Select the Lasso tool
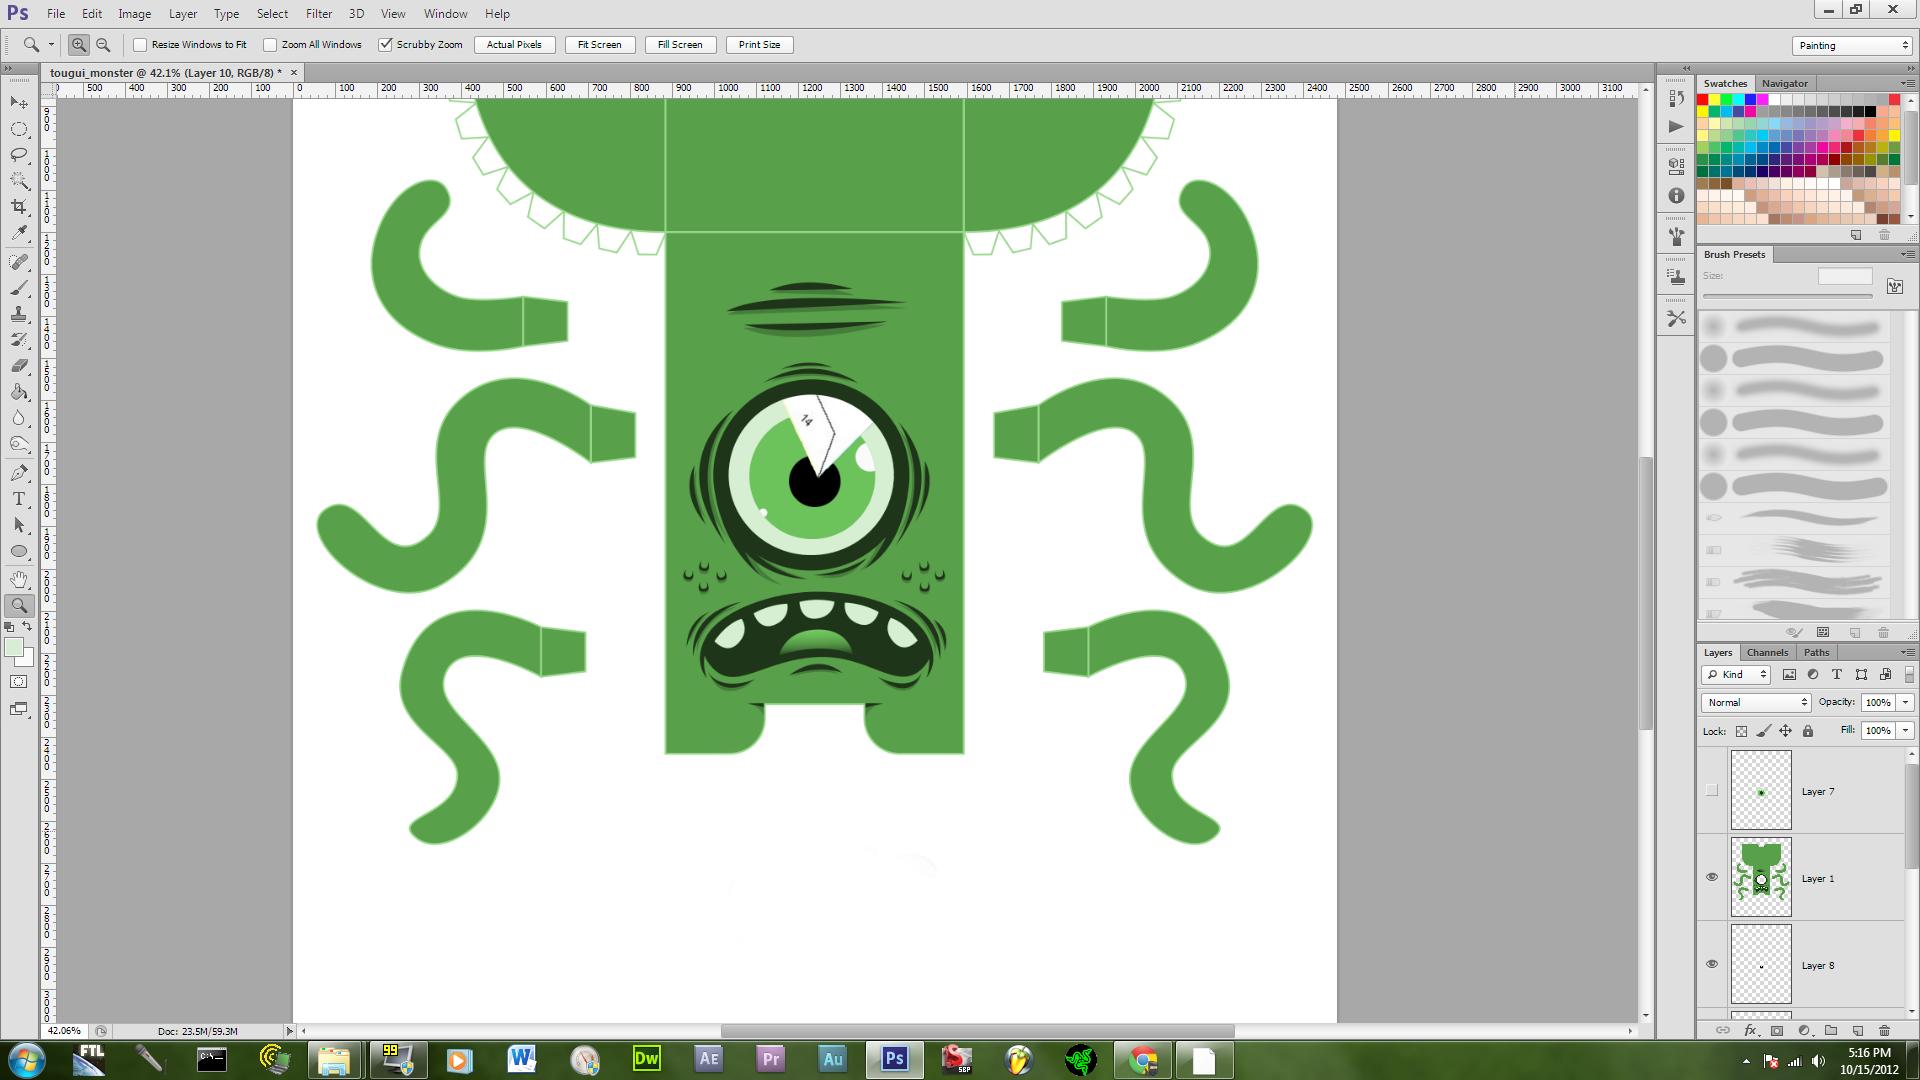Screen dimensions: 1920x1080 pos(19,155)
